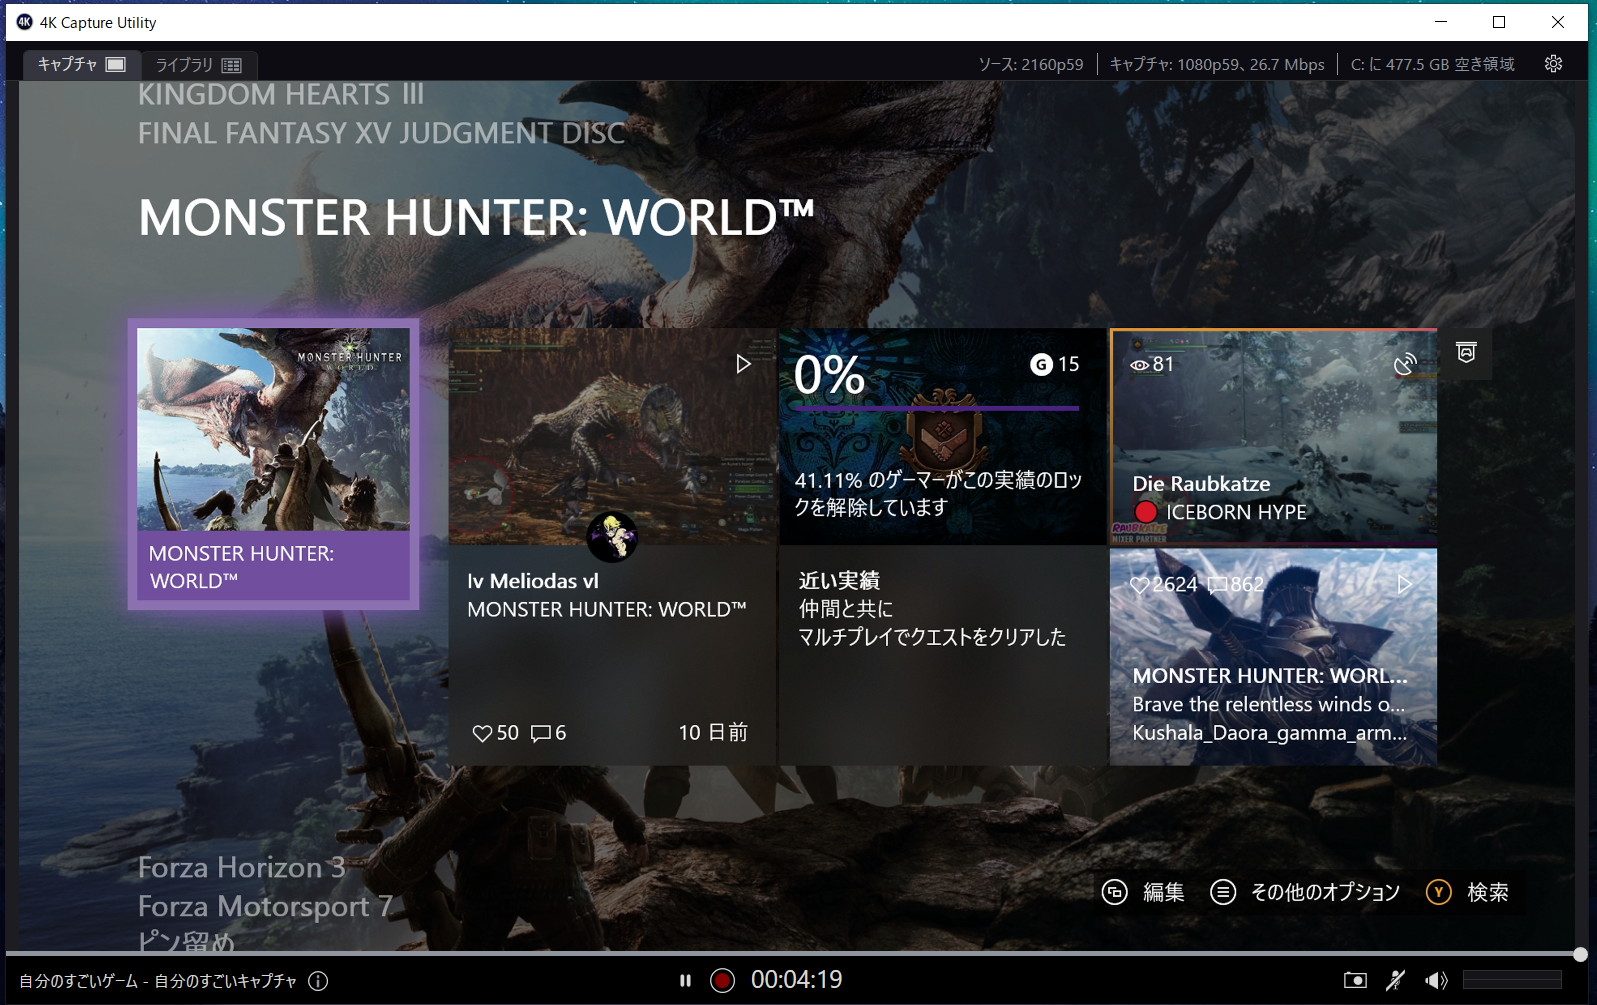
Task: Click the broadcast icon on stream tile
Action: pyautogui.click(x=1405, y=364)
